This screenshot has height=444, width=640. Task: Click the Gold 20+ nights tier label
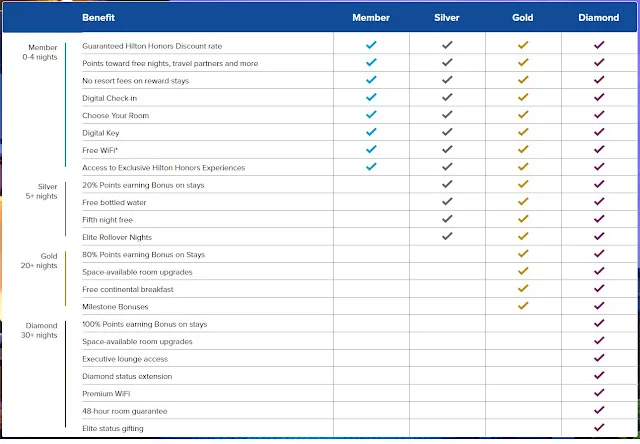click(39, 261)
